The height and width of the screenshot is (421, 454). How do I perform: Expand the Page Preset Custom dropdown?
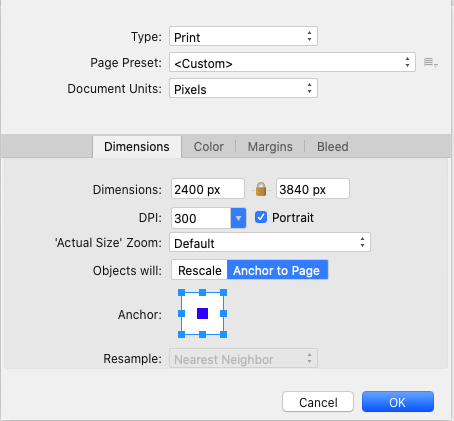pyautogui.click(x=292, y=62)
